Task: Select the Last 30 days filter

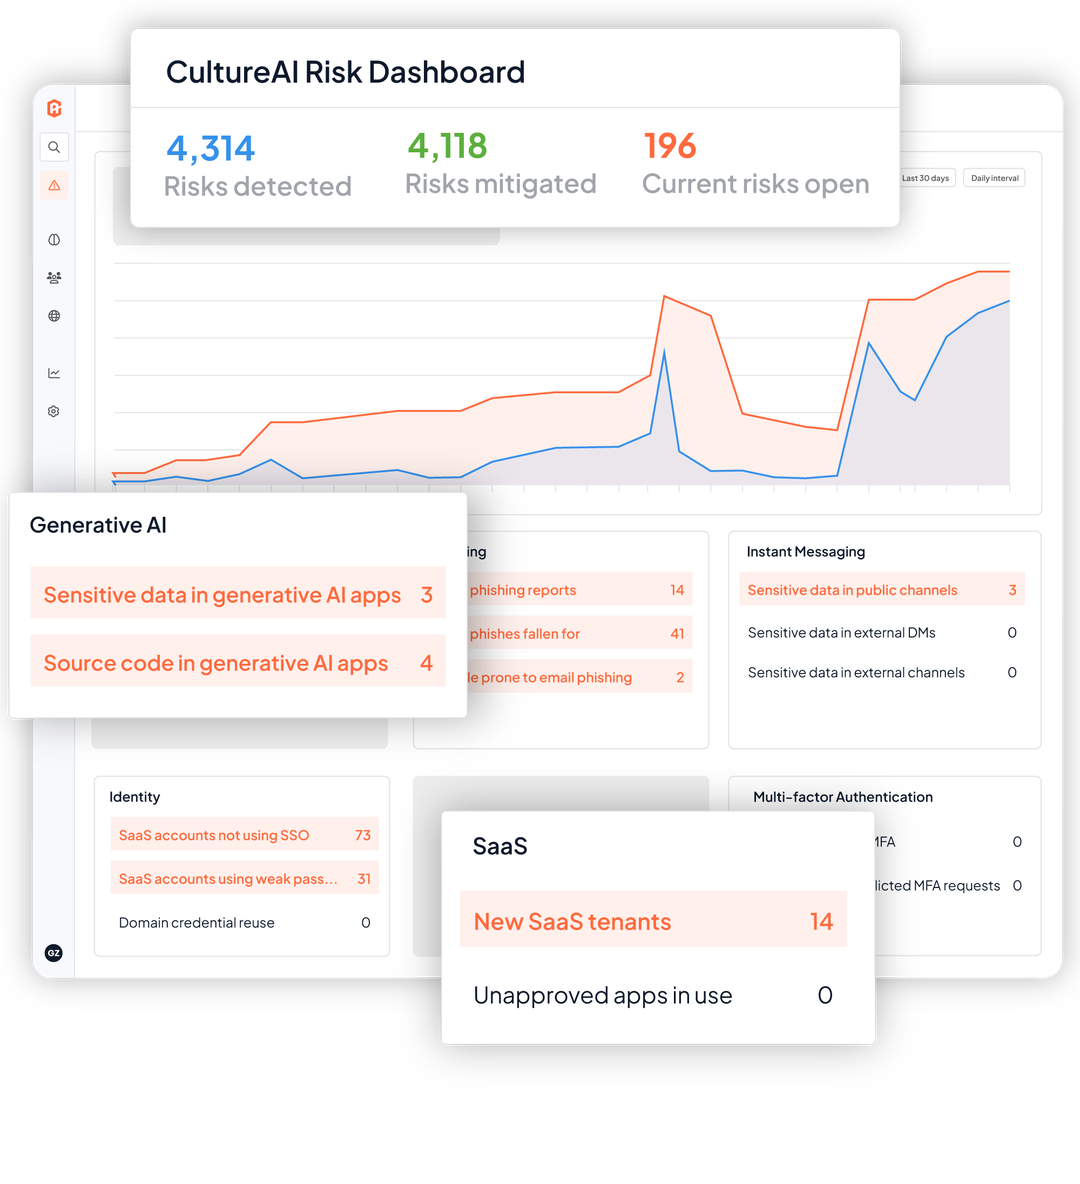Action: 925,178
